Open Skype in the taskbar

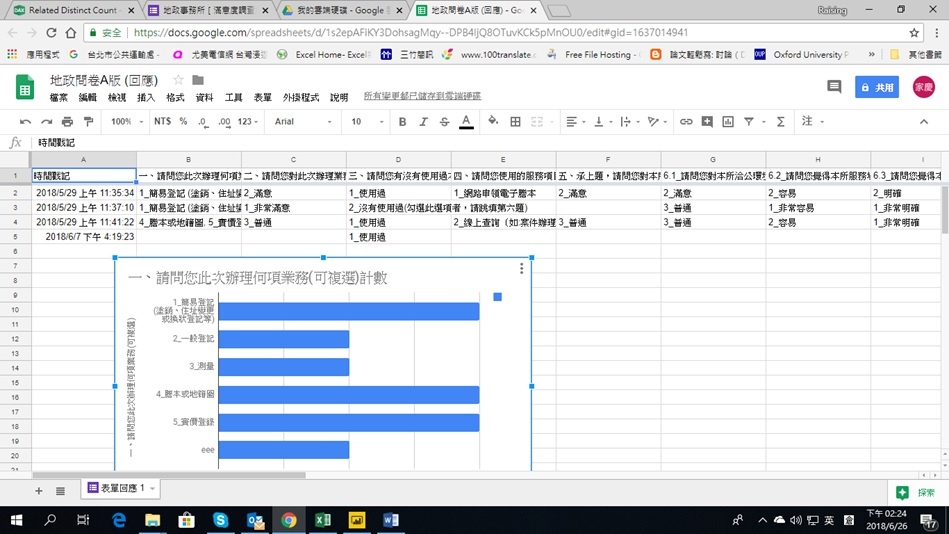pos(220,520)
